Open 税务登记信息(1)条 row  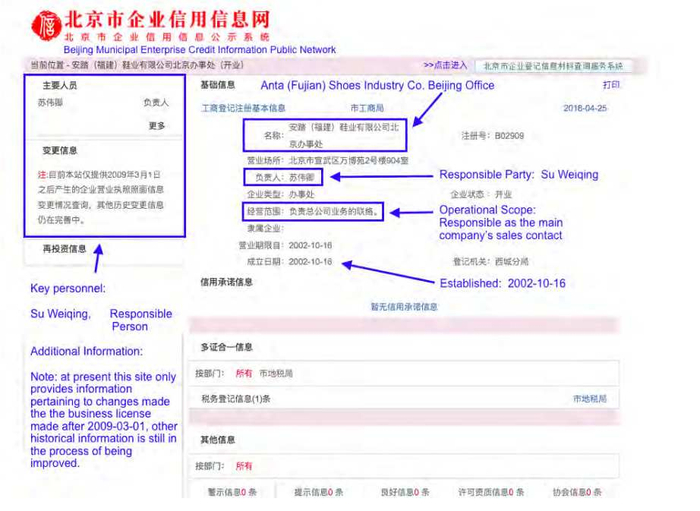404,399
